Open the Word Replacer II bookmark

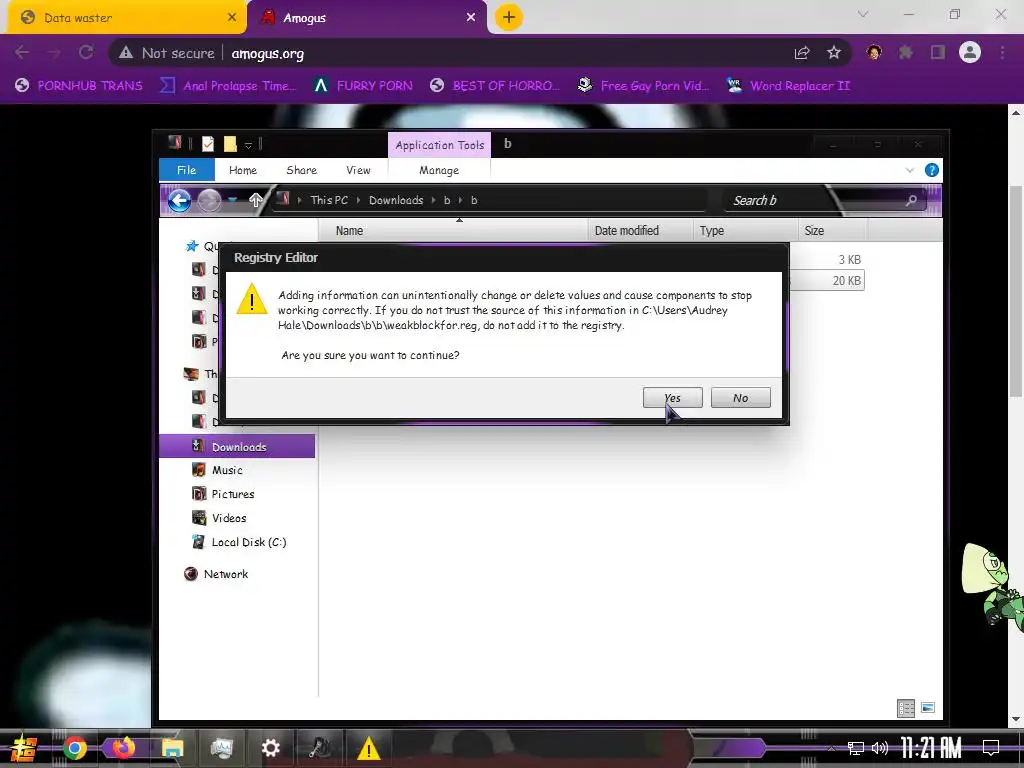tap(788, 86)
